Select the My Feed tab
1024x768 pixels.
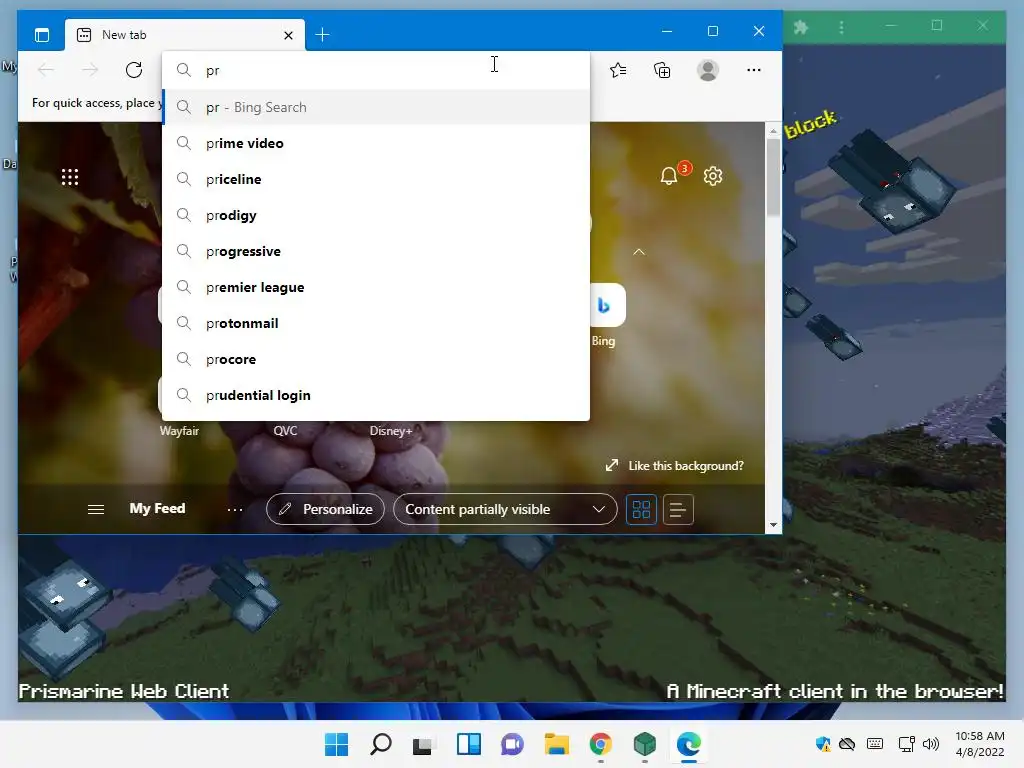coord(157,508)
